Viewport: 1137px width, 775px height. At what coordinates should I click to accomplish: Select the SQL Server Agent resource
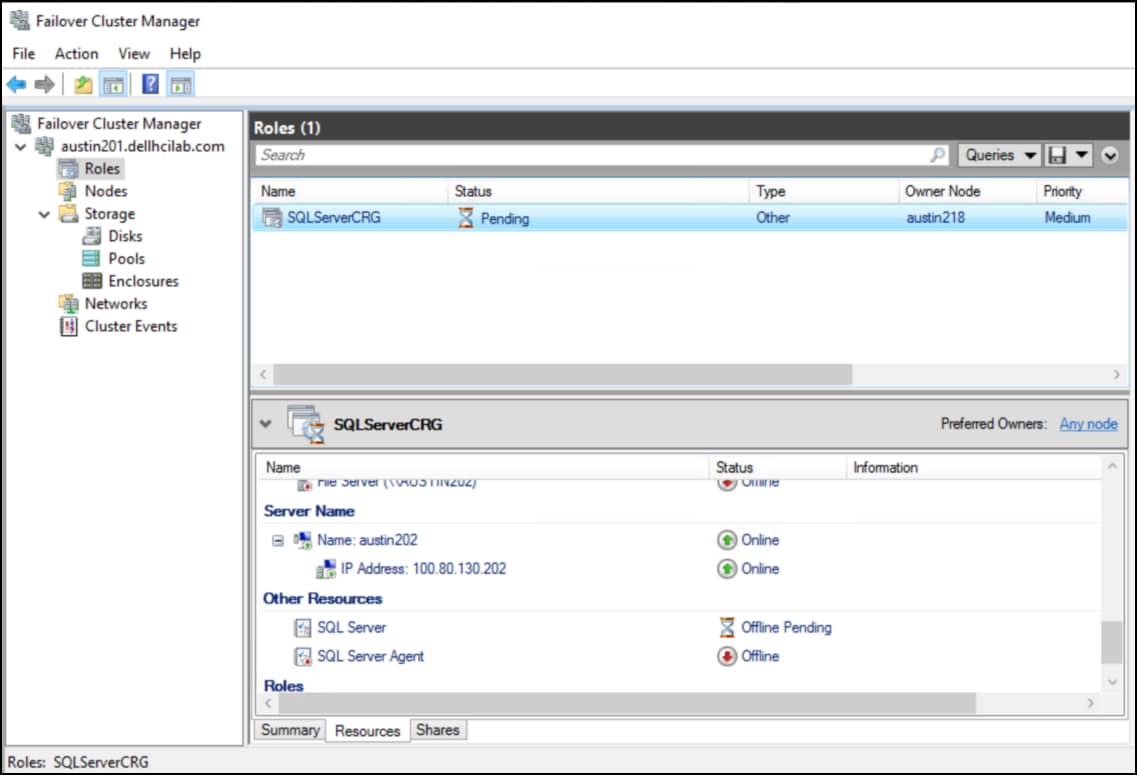click(x=371, y=657)
